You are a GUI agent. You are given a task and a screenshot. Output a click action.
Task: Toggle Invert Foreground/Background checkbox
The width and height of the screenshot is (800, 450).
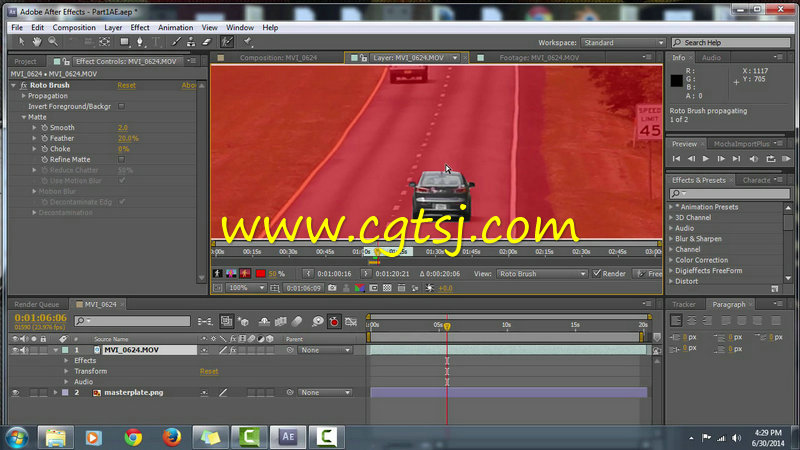click(x=121, y=106)
